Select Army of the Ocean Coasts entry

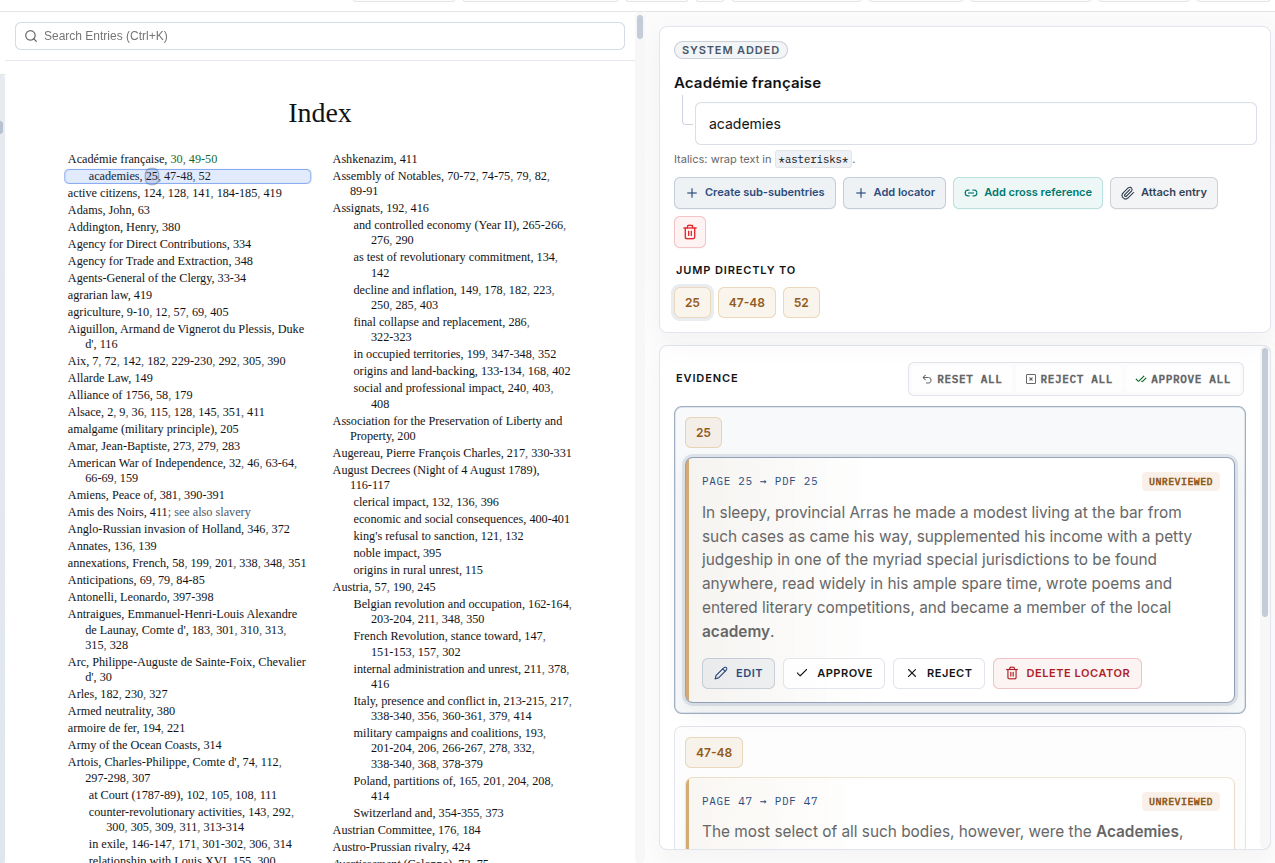click(x=145, y=745)
